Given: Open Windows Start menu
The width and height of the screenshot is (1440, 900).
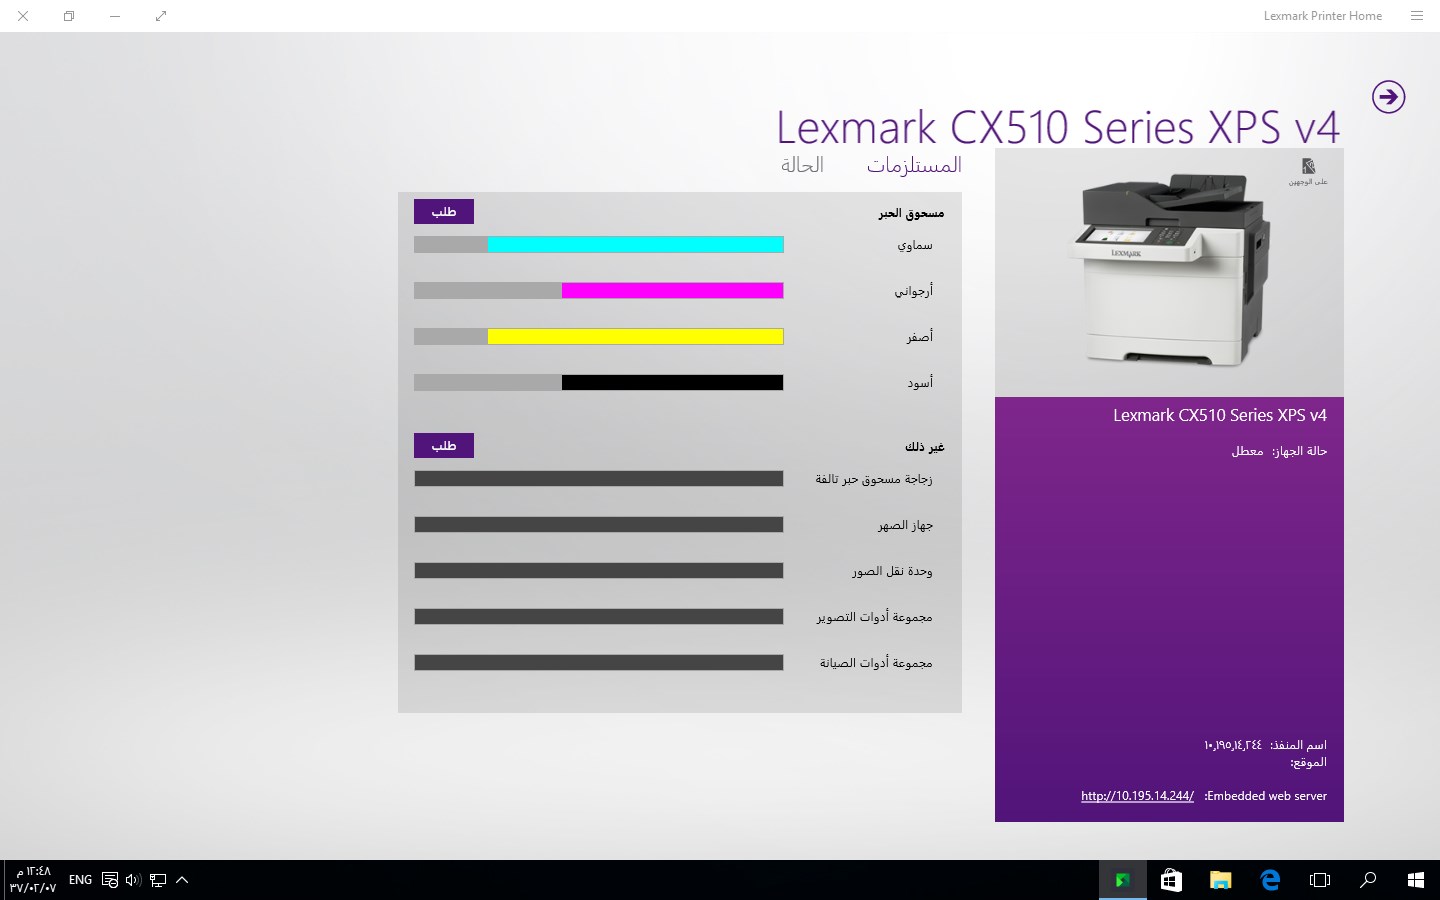Looking at the screenshot, I should point(1416,880).
